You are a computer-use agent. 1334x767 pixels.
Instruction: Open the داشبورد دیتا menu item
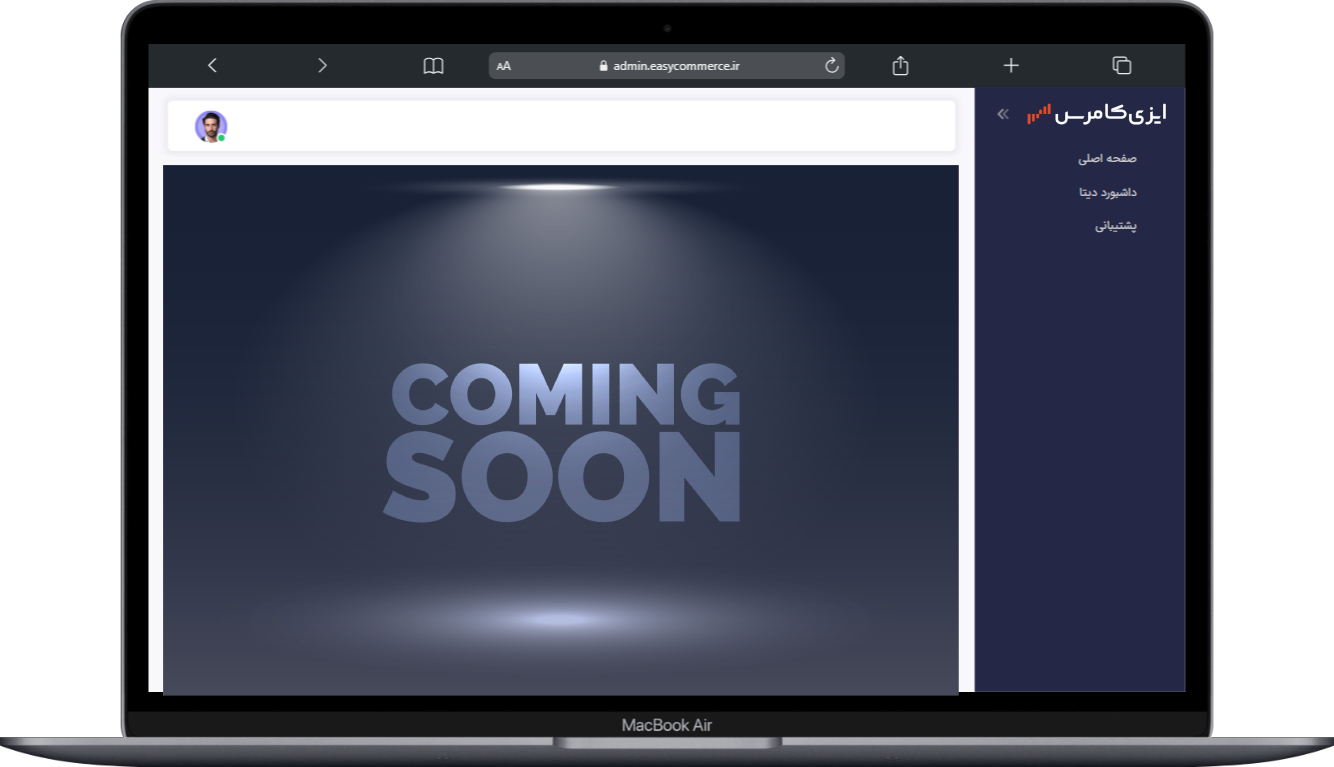1107,192
